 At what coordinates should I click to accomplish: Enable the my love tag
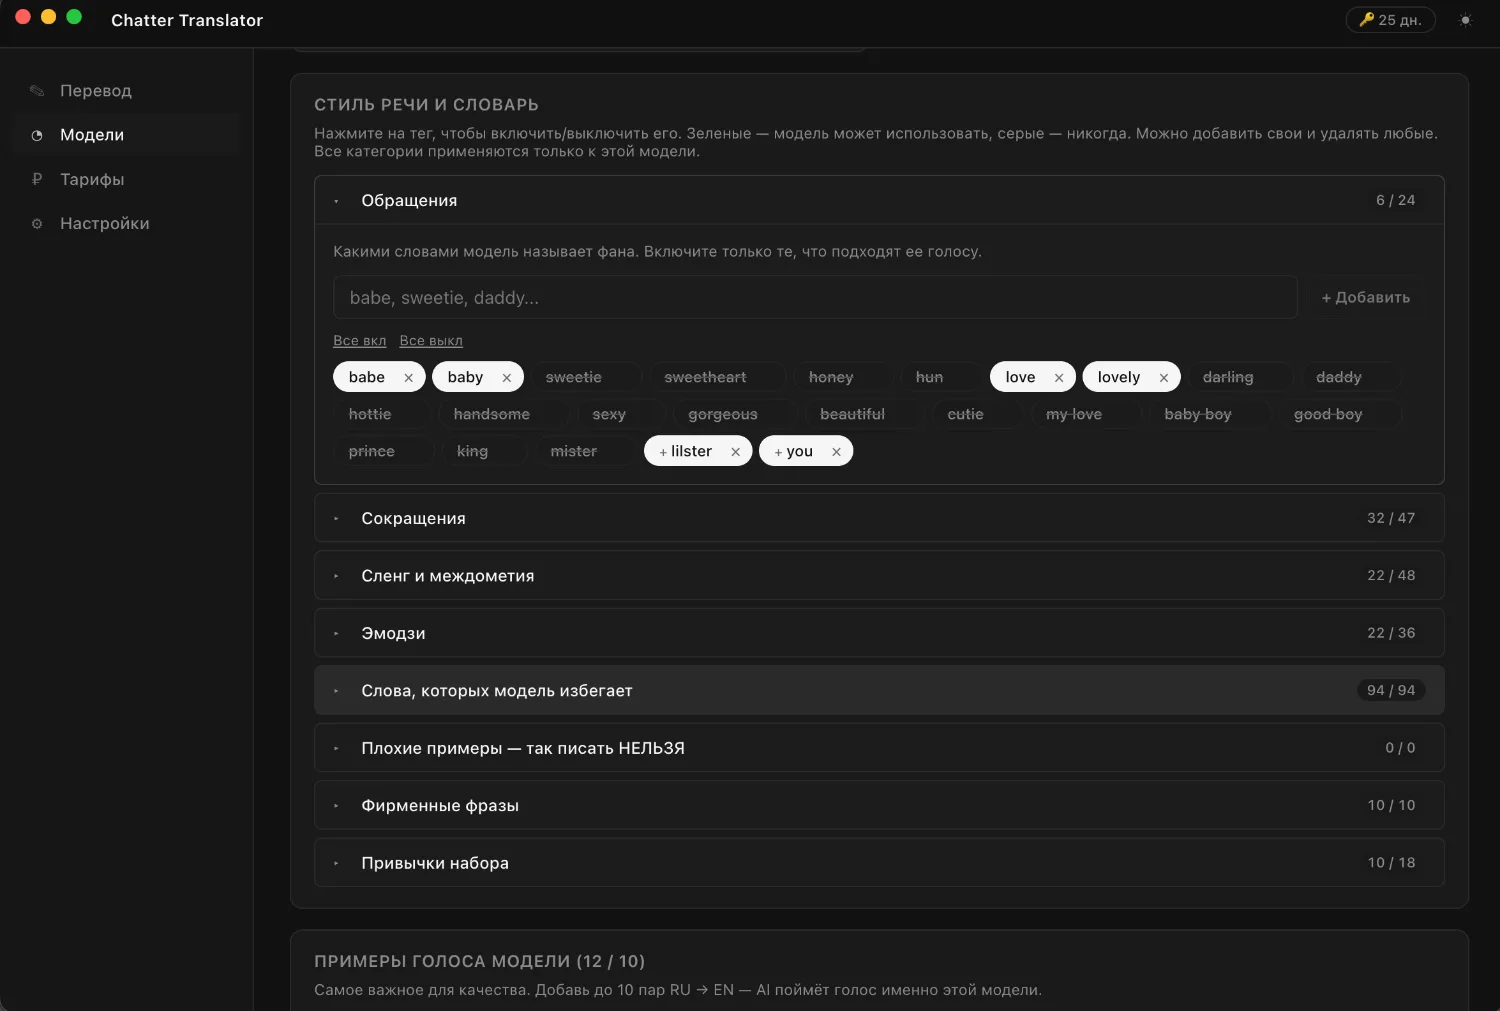point(1085,414)
